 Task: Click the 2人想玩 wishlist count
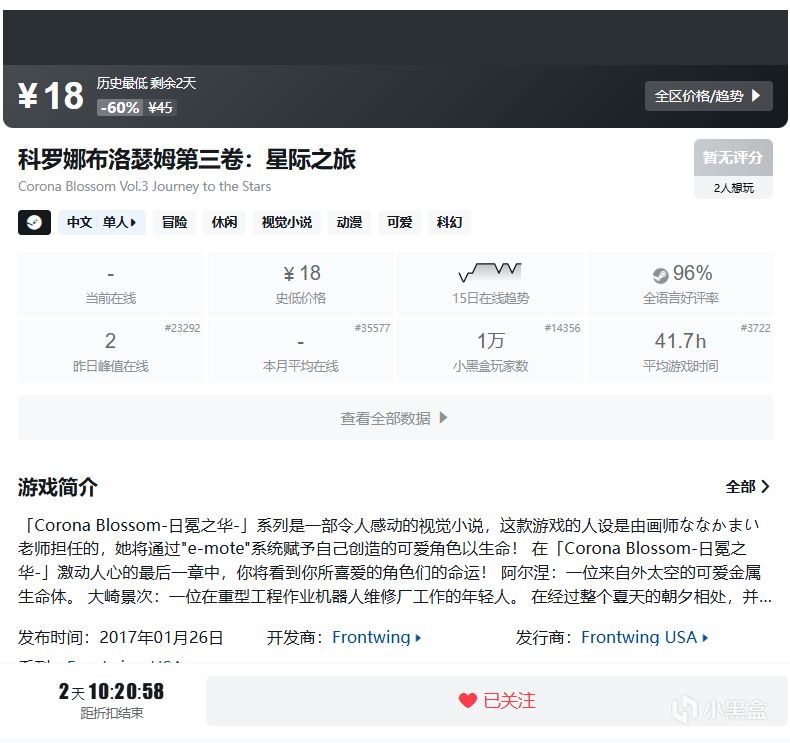[x=733, y=188]
